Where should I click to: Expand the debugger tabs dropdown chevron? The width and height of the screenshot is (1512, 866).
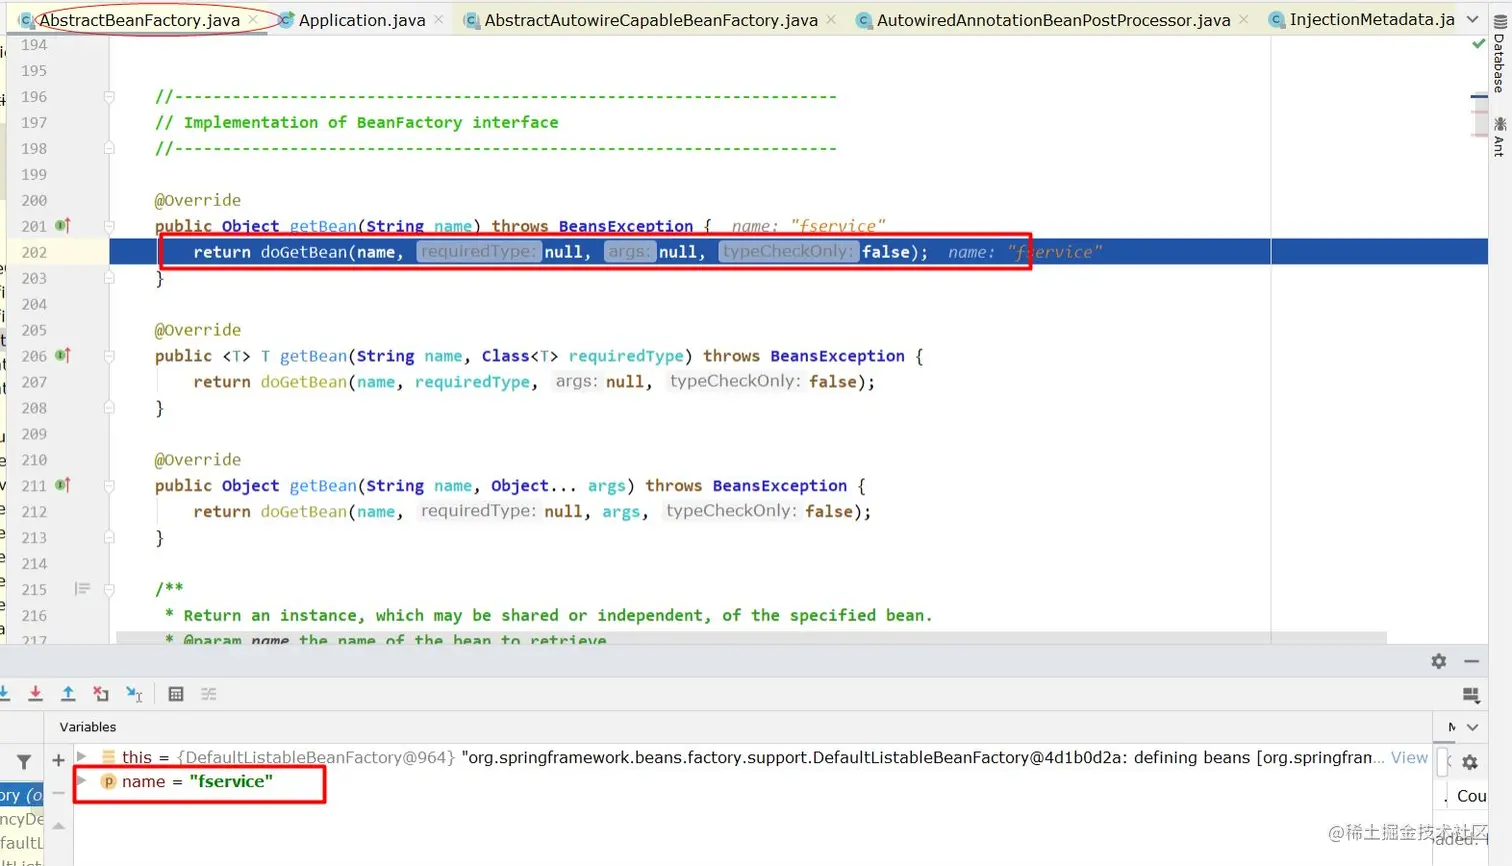[x=1473, y=727]
